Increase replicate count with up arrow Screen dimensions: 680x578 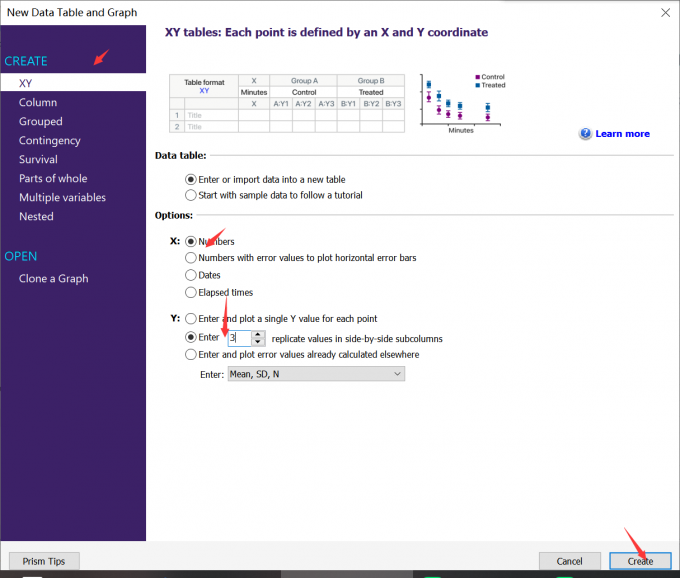258,334
